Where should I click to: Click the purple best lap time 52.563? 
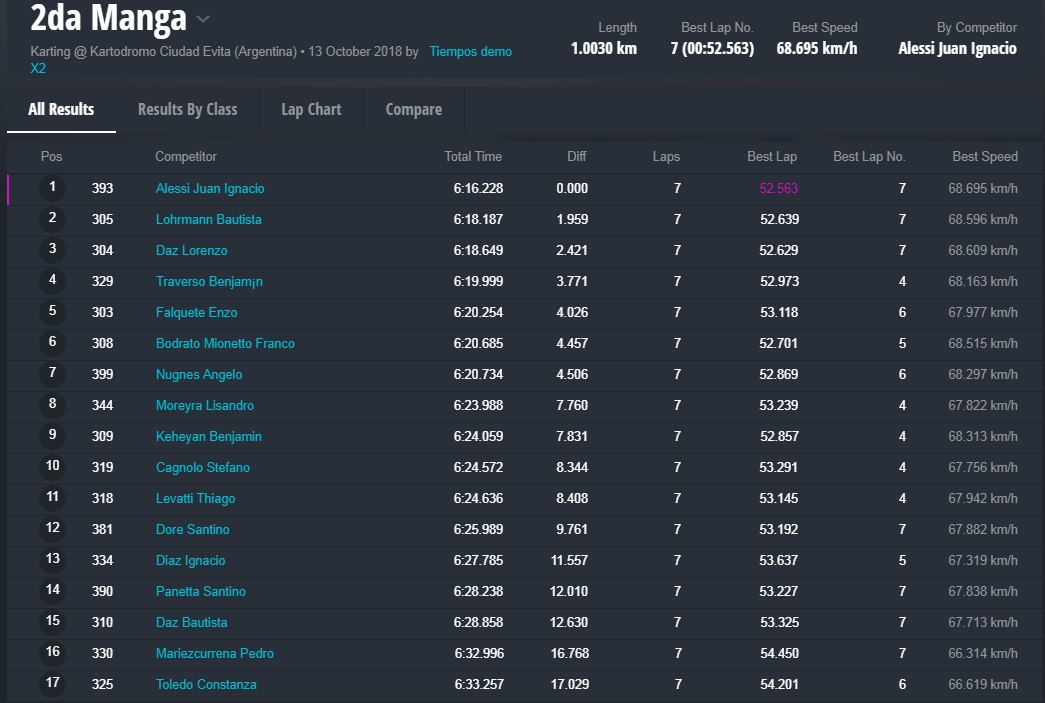(x=778, y=188)
